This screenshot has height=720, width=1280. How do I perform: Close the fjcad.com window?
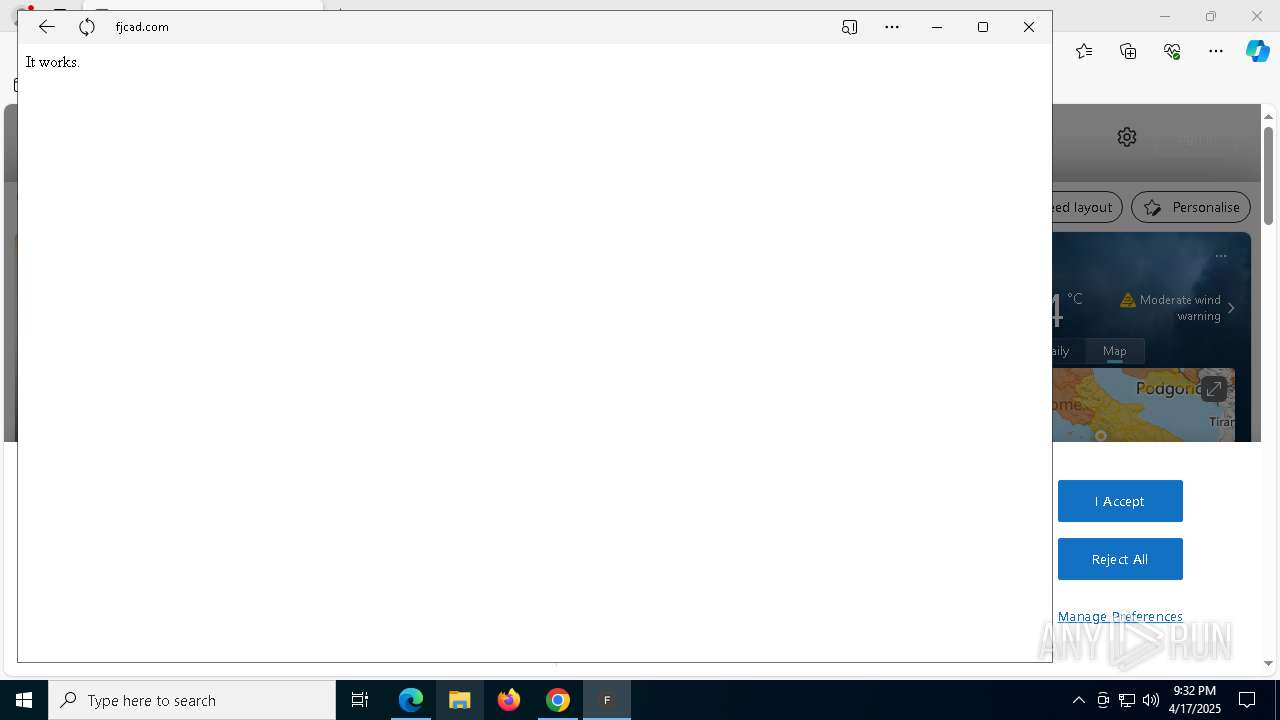tap(1029, 27)
